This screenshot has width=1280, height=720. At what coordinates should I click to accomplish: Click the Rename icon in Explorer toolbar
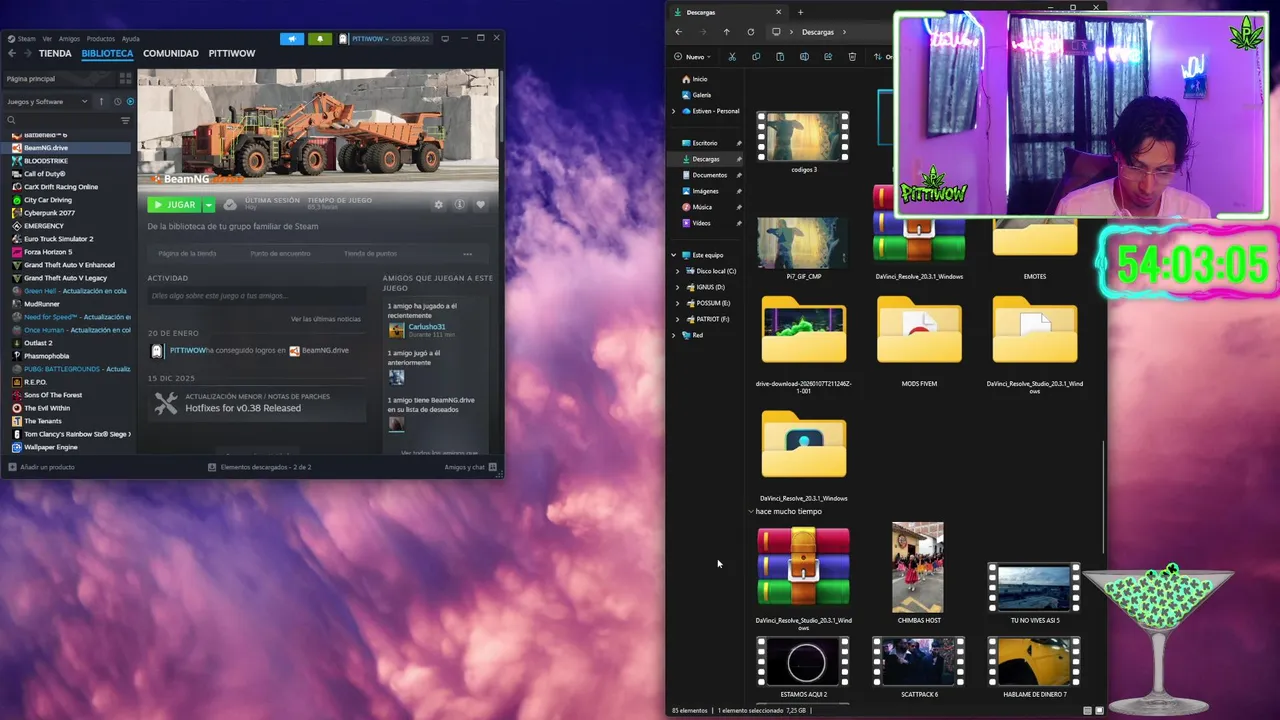804,57
